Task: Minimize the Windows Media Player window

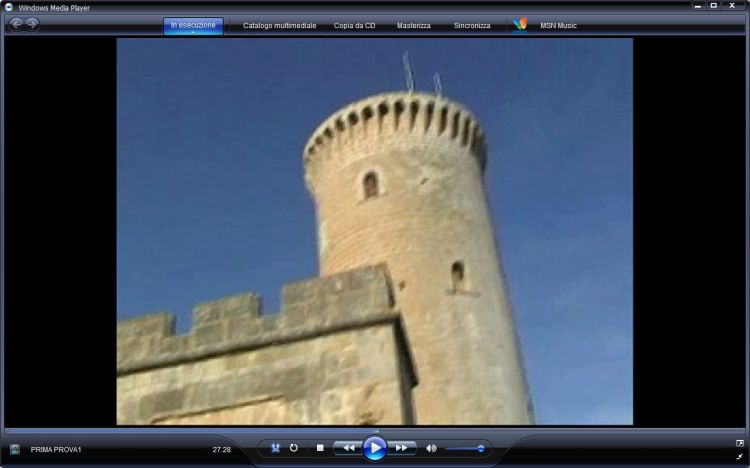Action: pyautogui.click(x=698, y=6)
